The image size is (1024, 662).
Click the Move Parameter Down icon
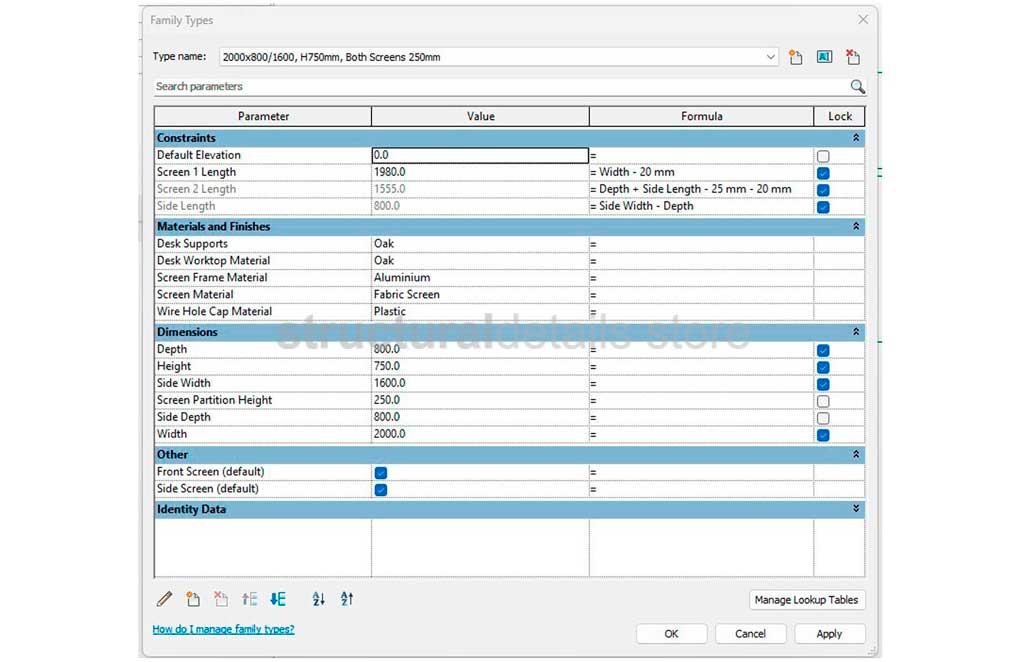[278, 599]
